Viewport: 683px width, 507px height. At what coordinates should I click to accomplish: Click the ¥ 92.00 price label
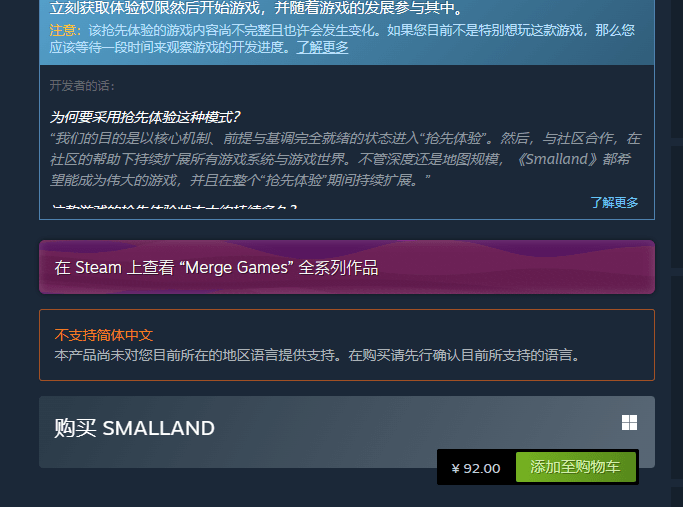[476, 469]
